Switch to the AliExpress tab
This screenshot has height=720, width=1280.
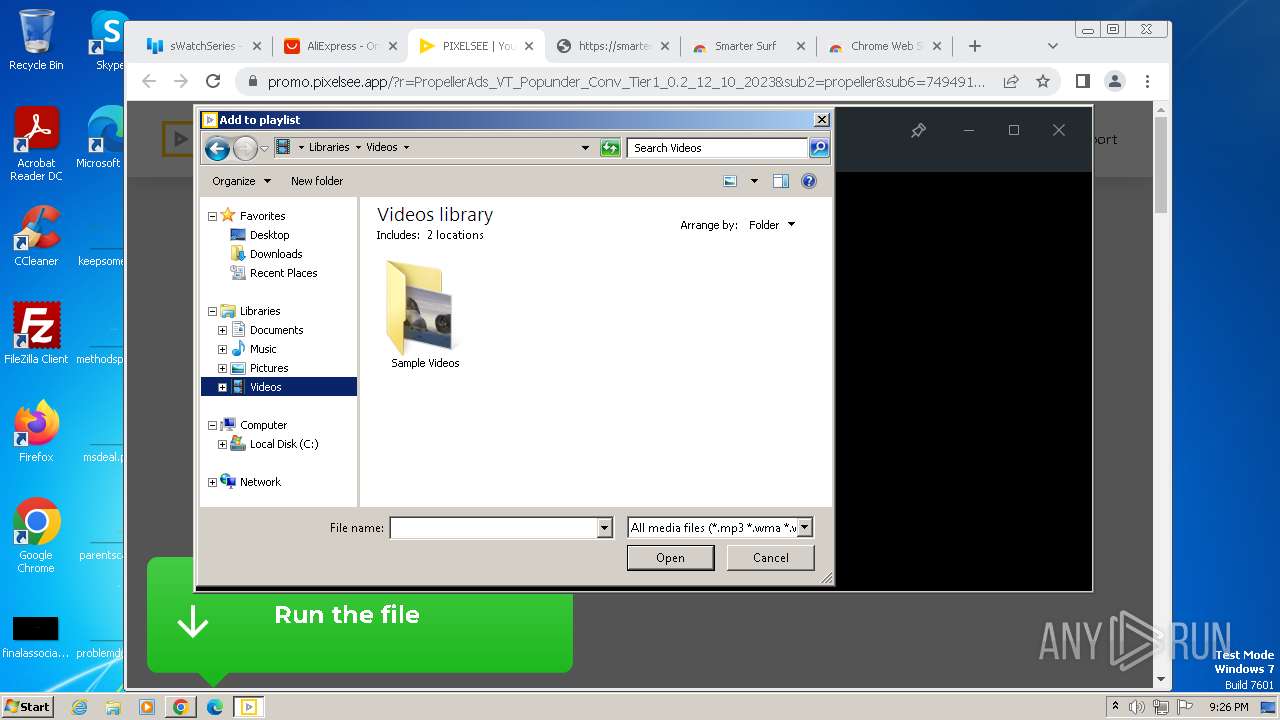click(x=340, y=46)
